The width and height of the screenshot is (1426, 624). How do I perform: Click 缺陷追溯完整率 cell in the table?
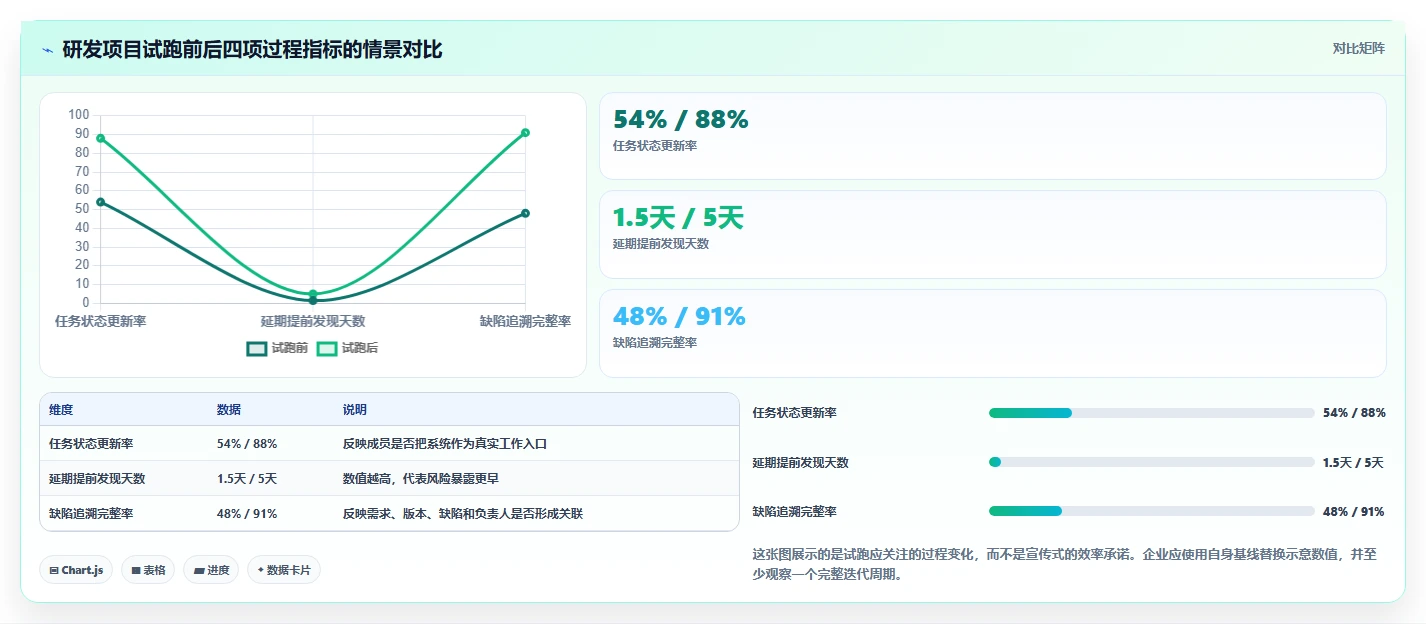91,514
